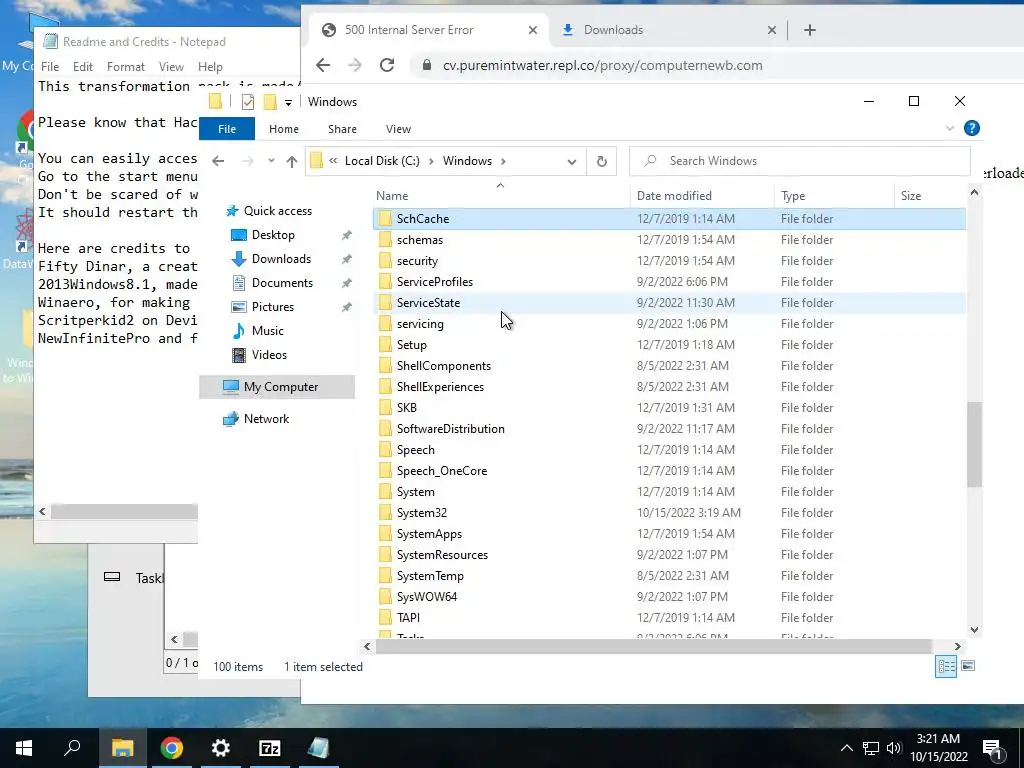
Task: Click the vertical scrollbar down arrow in file list
Action: point(974,630)
